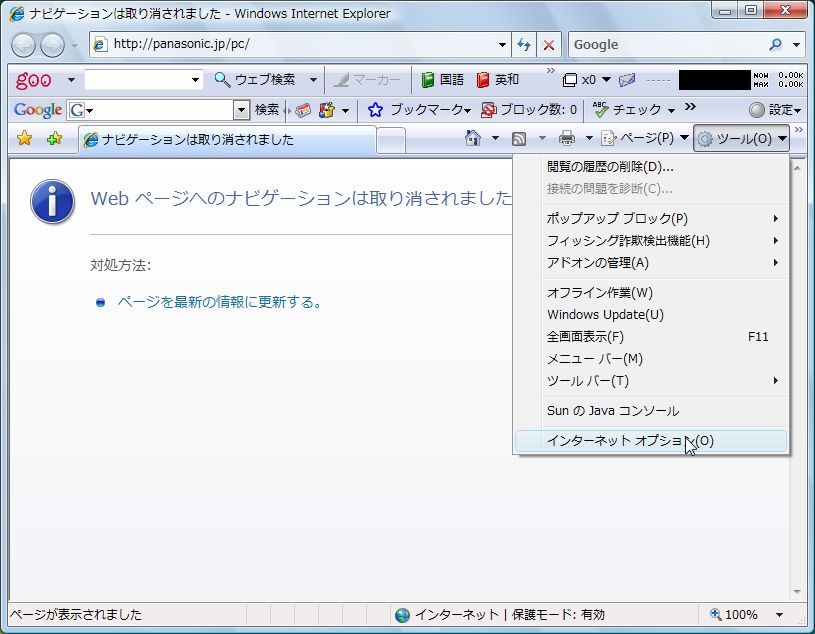Click the RSS feeds icon

(519, 139)
